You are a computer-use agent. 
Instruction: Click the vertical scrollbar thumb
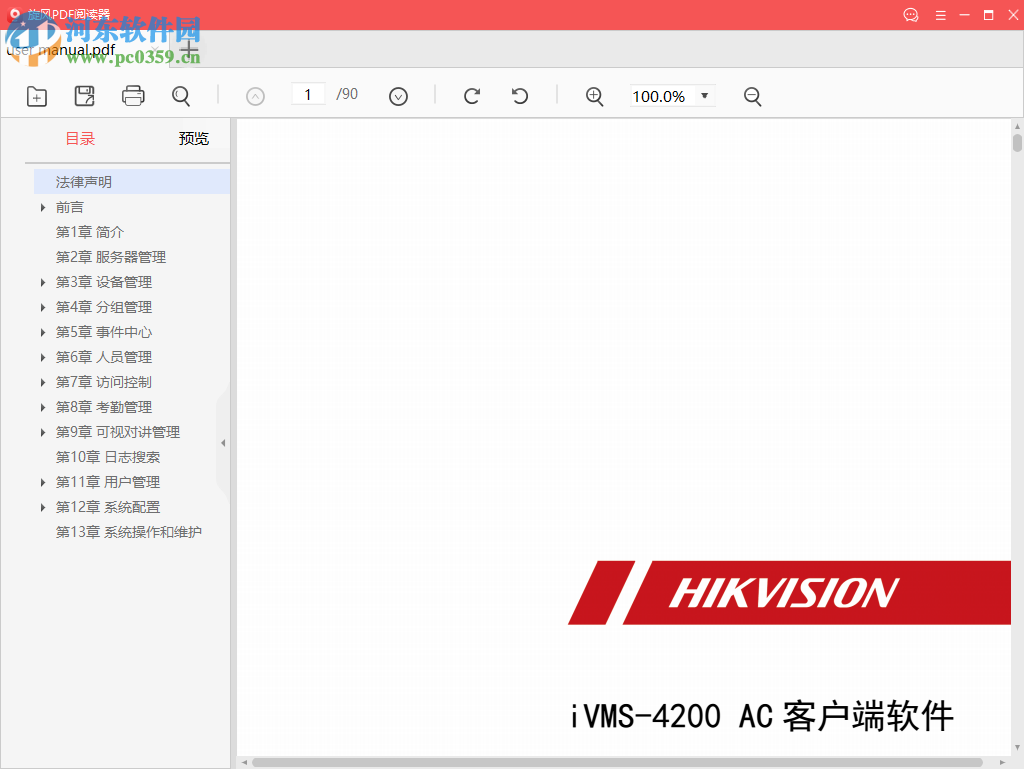(x=1017, y=143)
